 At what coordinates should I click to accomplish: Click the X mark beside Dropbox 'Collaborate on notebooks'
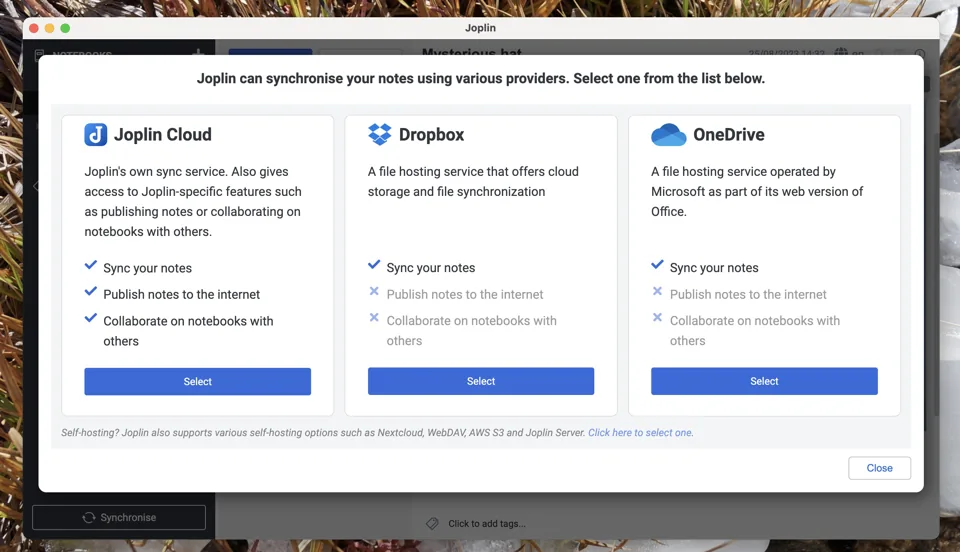click(x=374, y=318)
